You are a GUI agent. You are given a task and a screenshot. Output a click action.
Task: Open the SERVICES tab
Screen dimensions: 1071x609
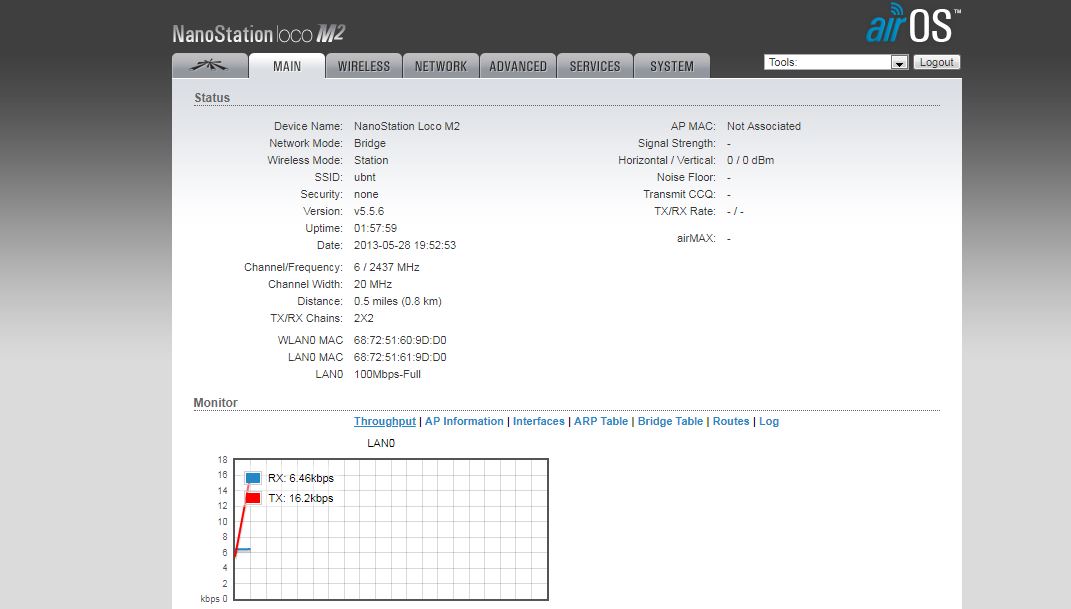(595, 66)
